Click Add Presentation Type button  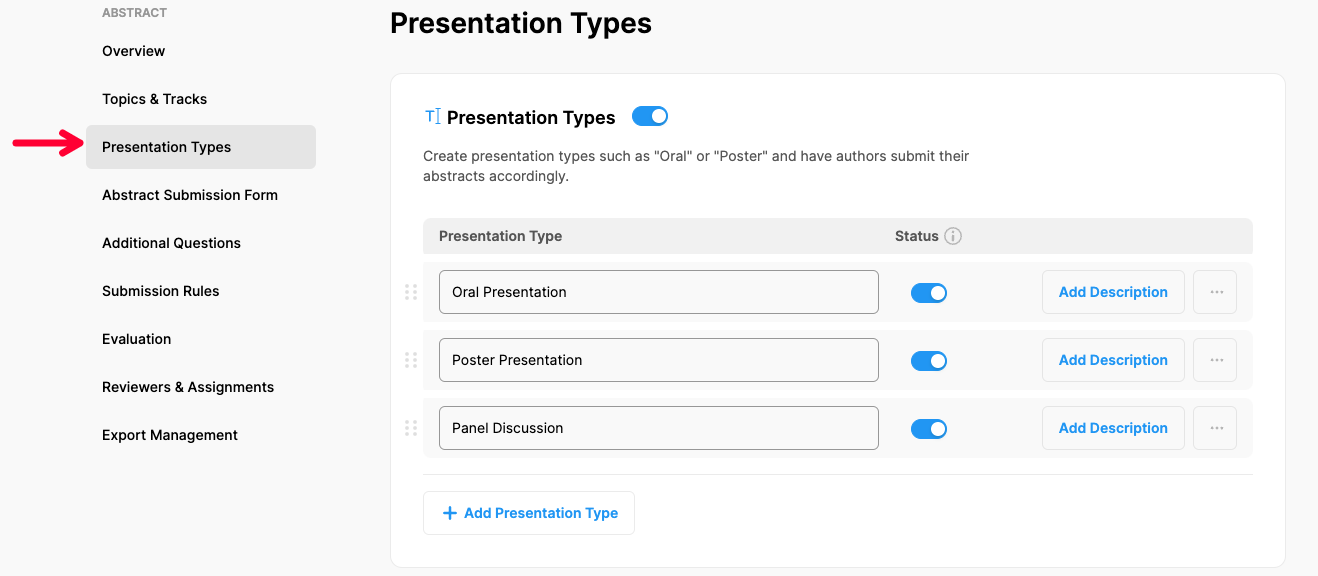(529, 513)
